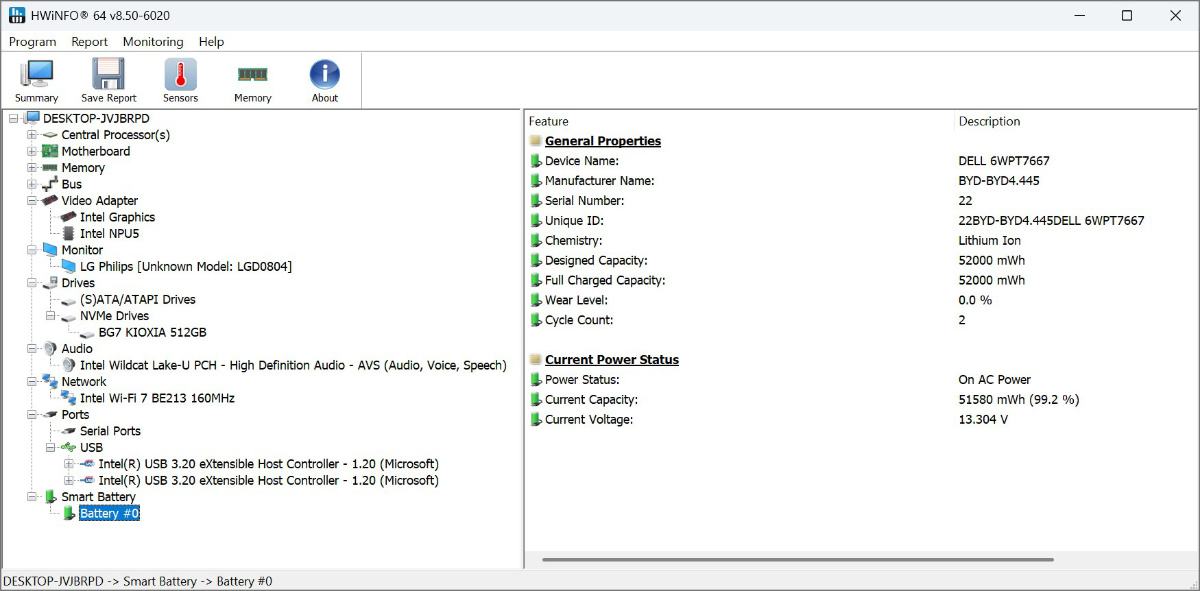The image size is (1200, 591).
Task: Click the Audio speaker icon
Action: point(50,349)
